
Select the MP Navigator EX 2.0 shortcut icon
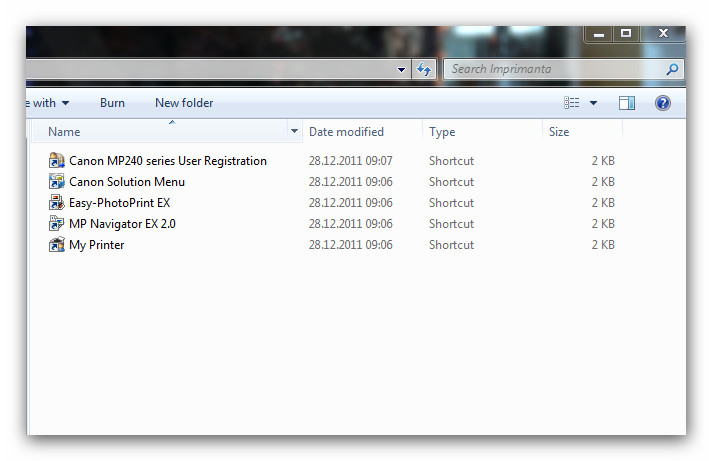coord(56,223)
